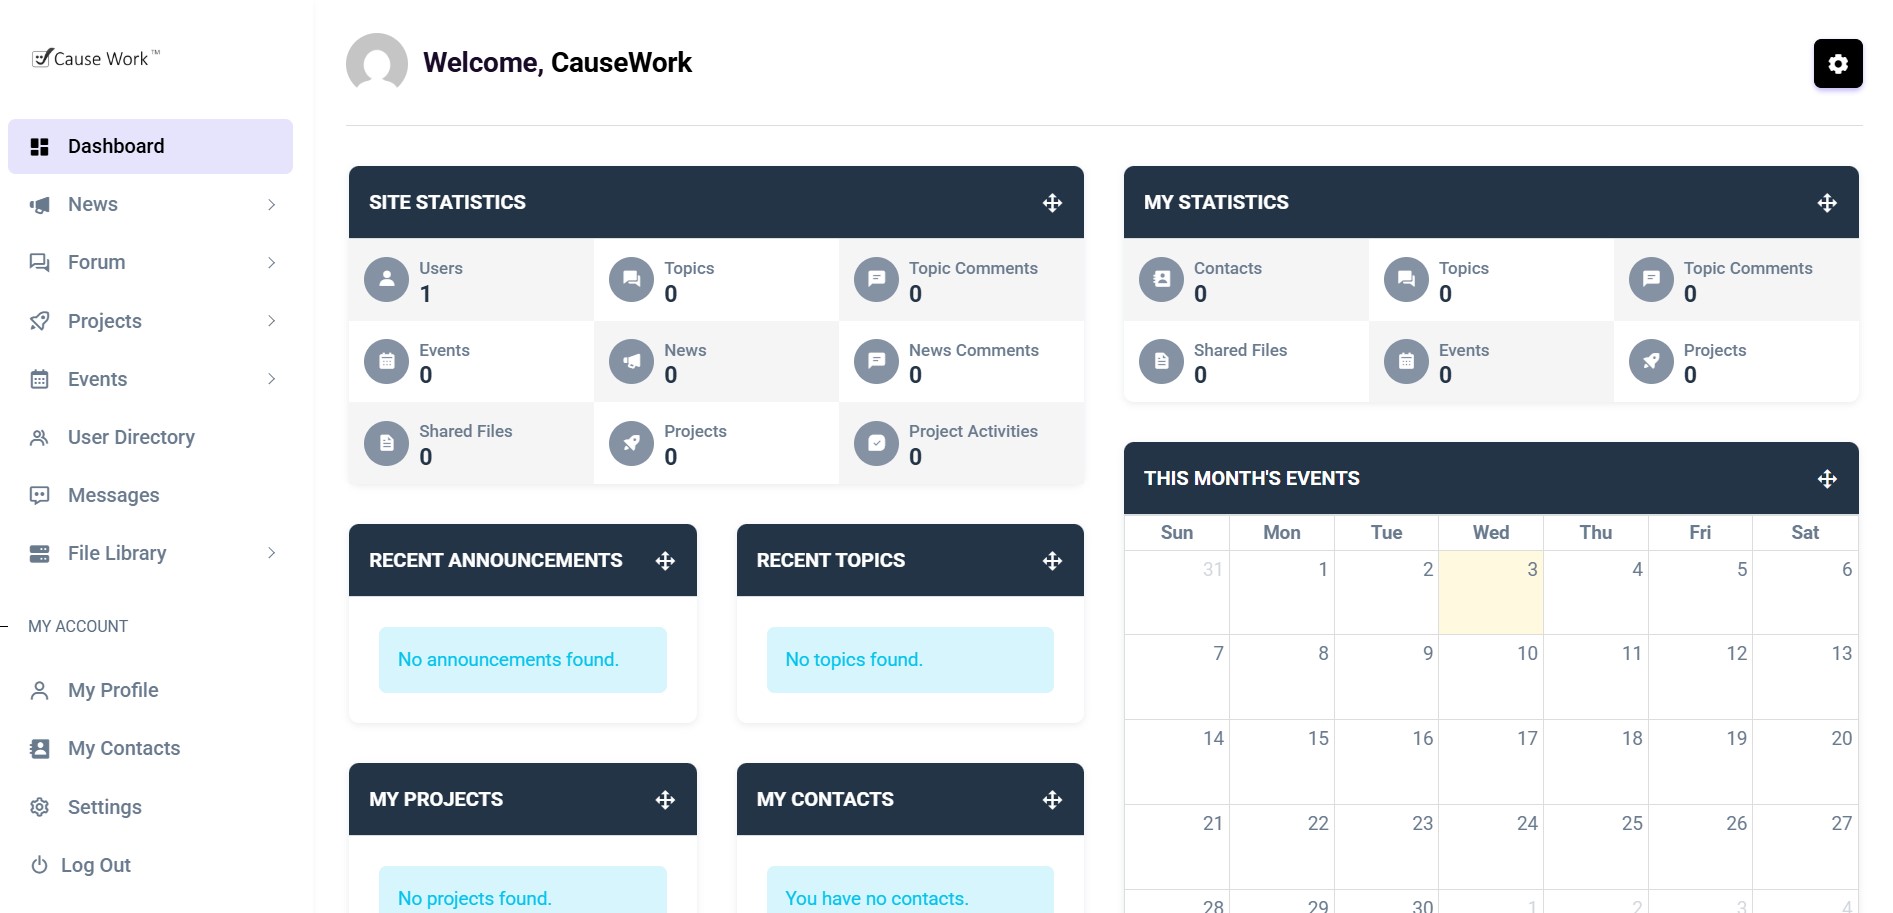Click the move icon on Recent Announcements

click(665, 561)
